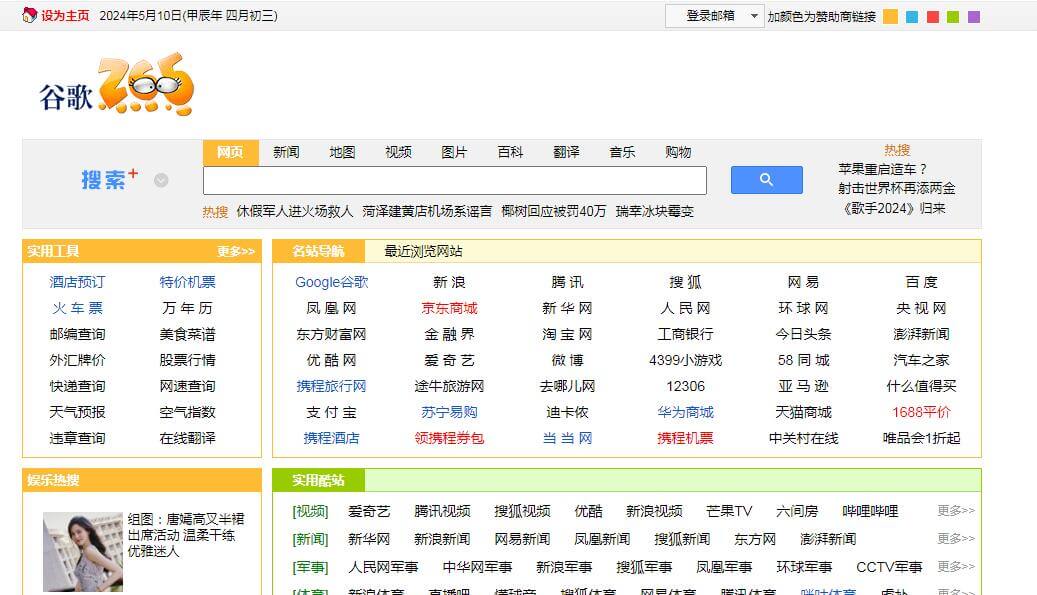The image size is (1037, 595).
Task: Click the red house homepage icon
Action: (x=29, y=15)
